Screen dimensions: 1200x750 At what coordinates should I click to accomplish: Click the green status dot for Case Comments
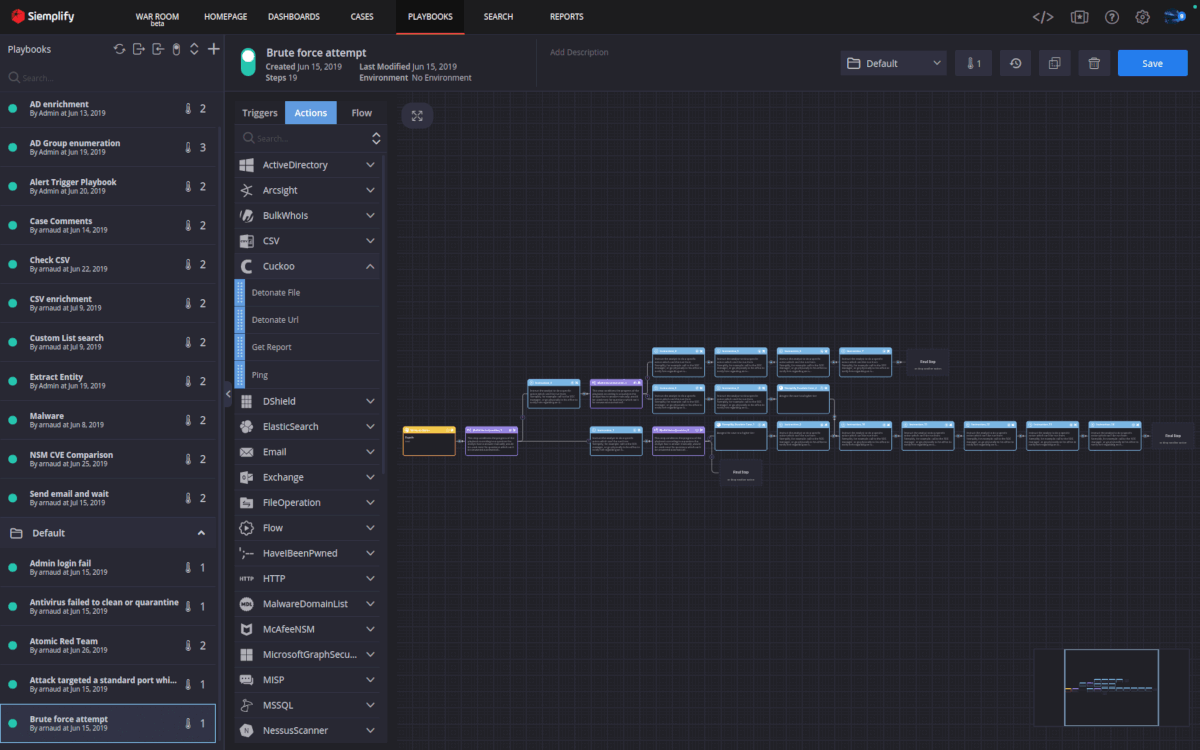click(x=13, y=226)
